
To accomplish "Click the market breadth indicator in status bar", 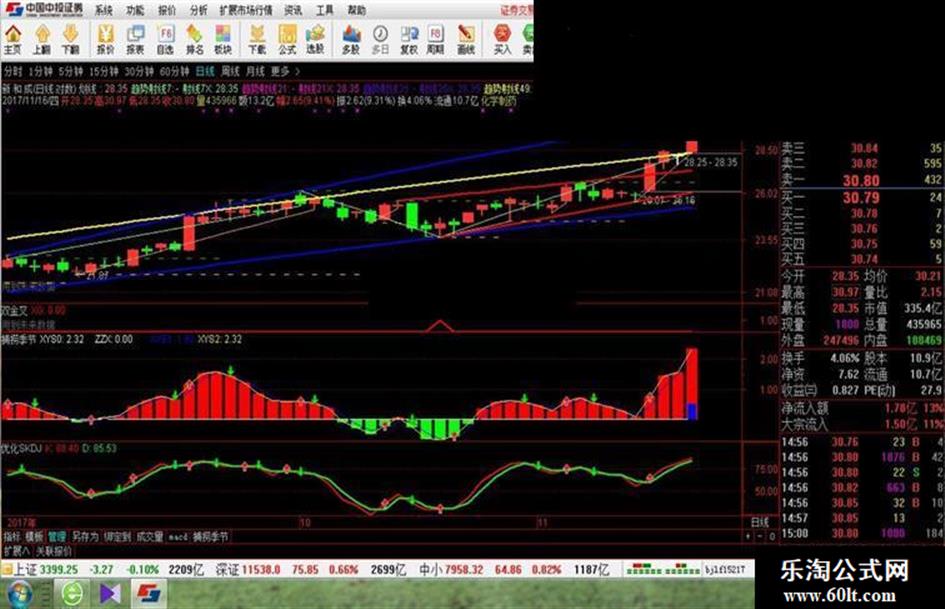I will point(663,569).
